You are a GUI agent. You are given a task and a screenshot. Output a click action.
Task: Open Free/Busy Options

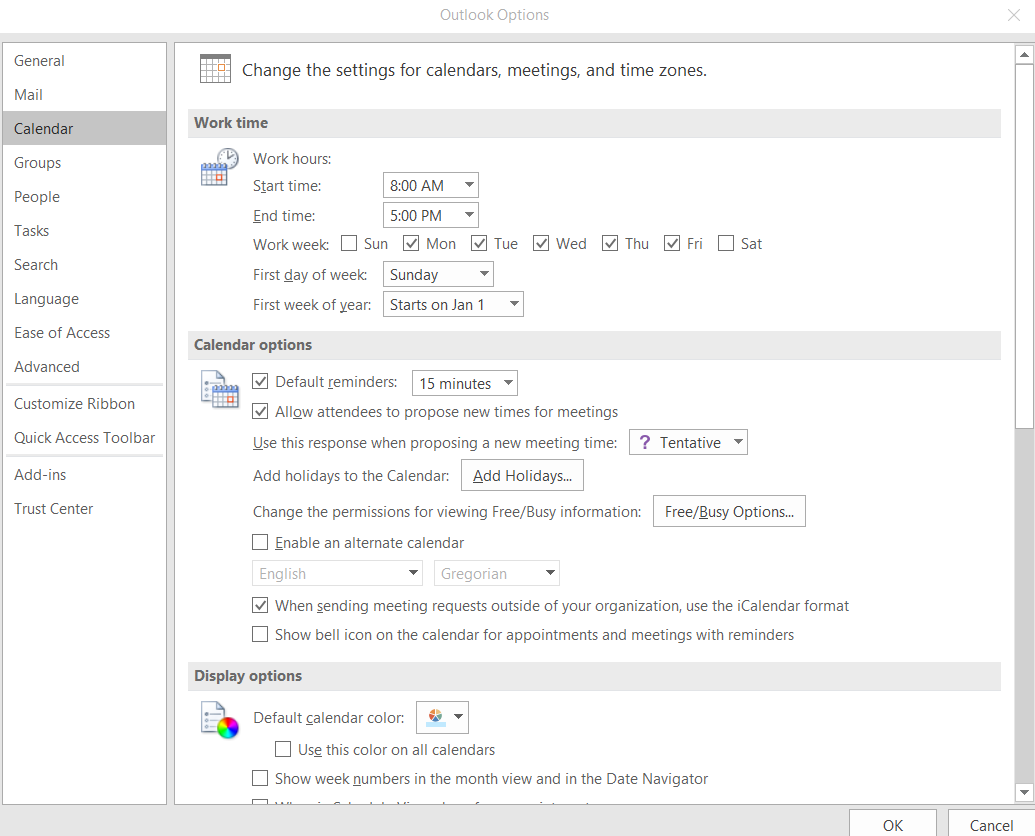click(x=729, y=510)
